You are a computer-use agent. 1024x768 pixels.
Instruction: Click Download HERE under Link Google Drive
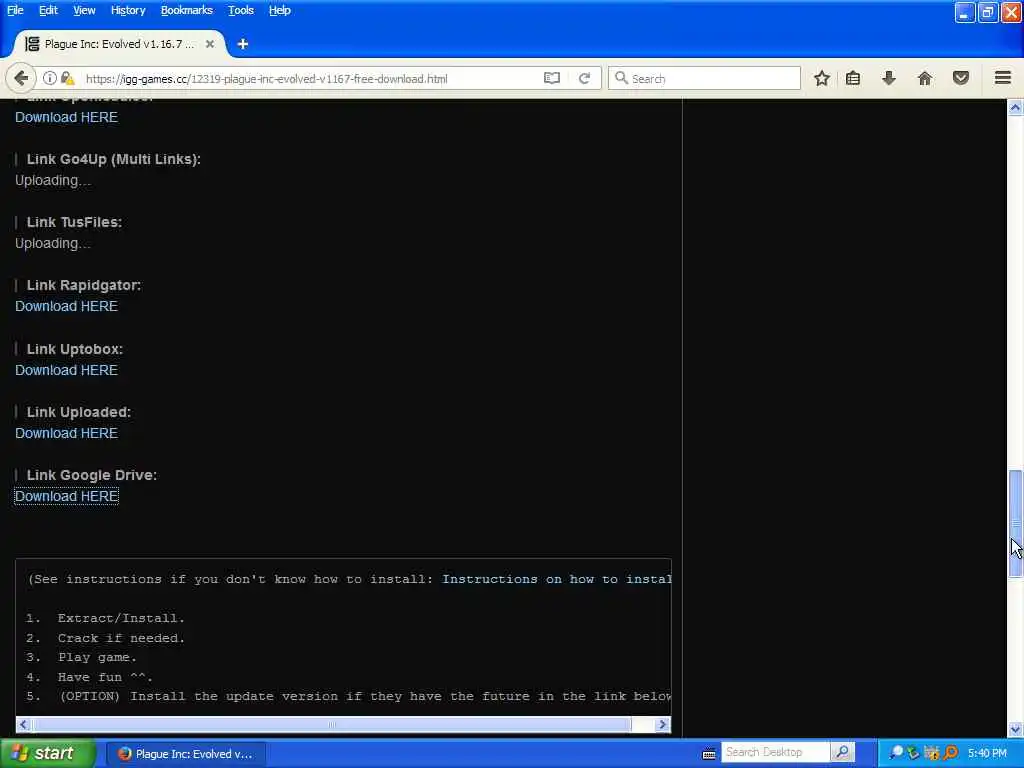67,496
